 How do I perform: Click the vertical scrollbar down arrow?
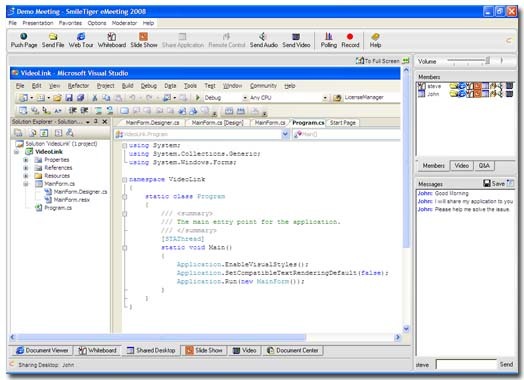click(406, 329)
